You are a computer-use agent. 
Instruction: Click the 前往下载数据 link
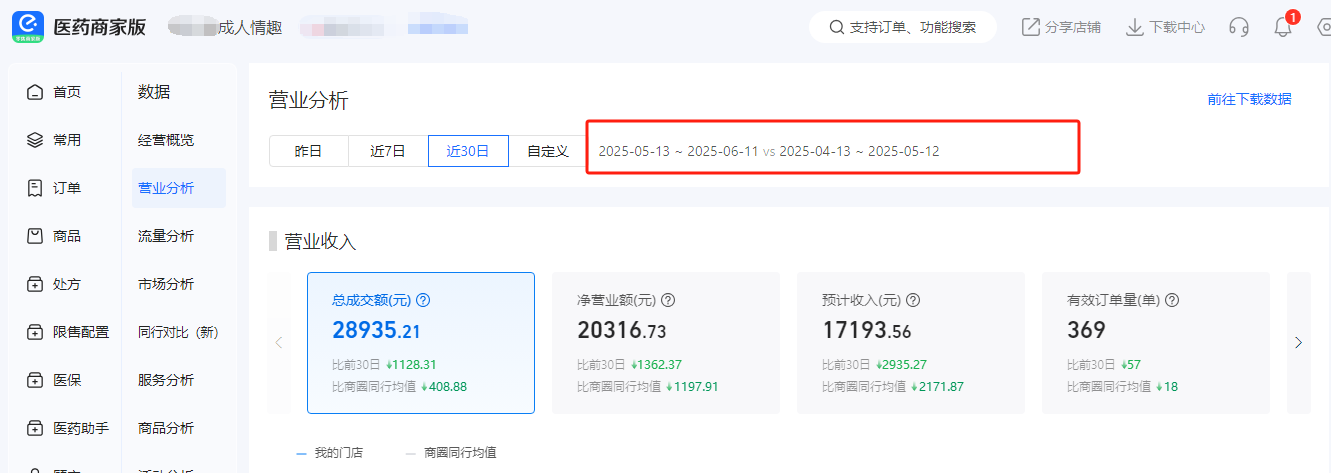click(1249, 99)
